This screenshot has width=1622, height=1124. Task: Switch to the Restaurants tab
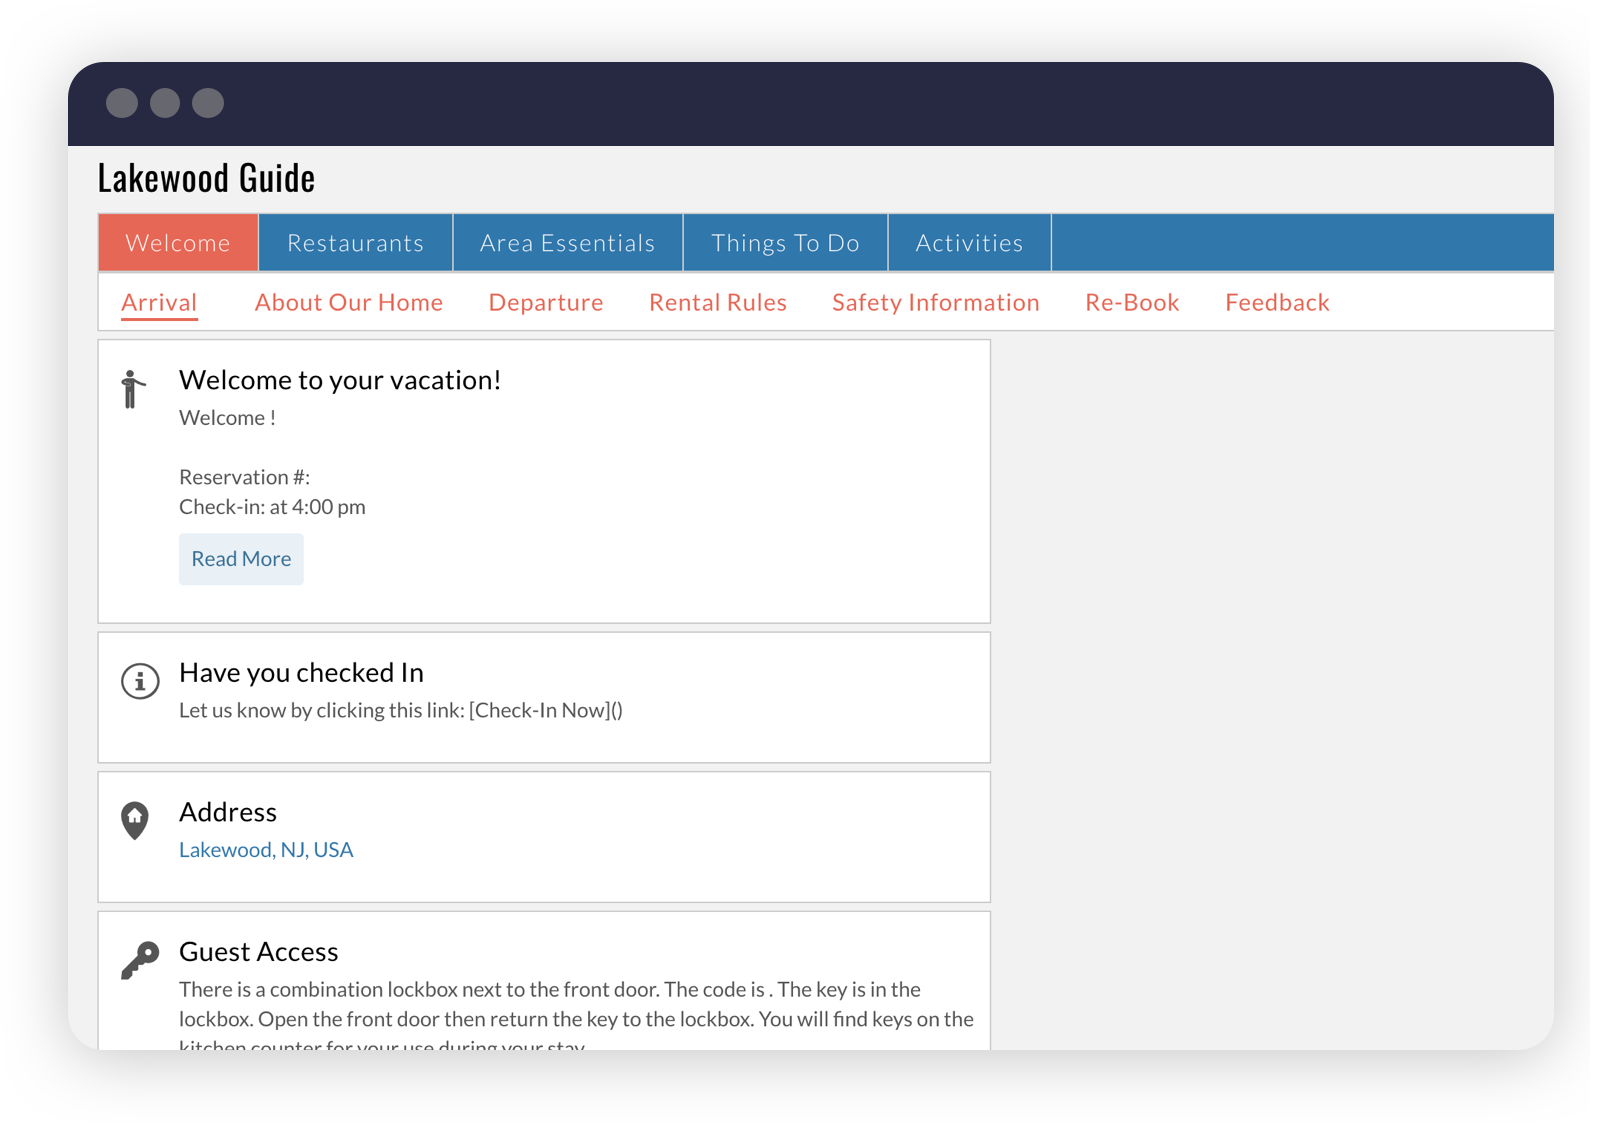pyautogui.click(x=355, y=242)
